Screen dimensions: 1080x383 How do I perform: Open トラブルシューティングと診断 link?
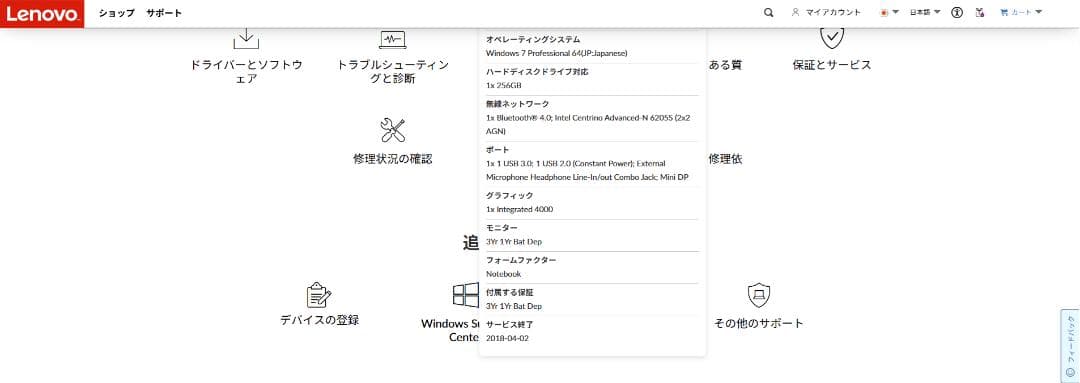point(393,72)
